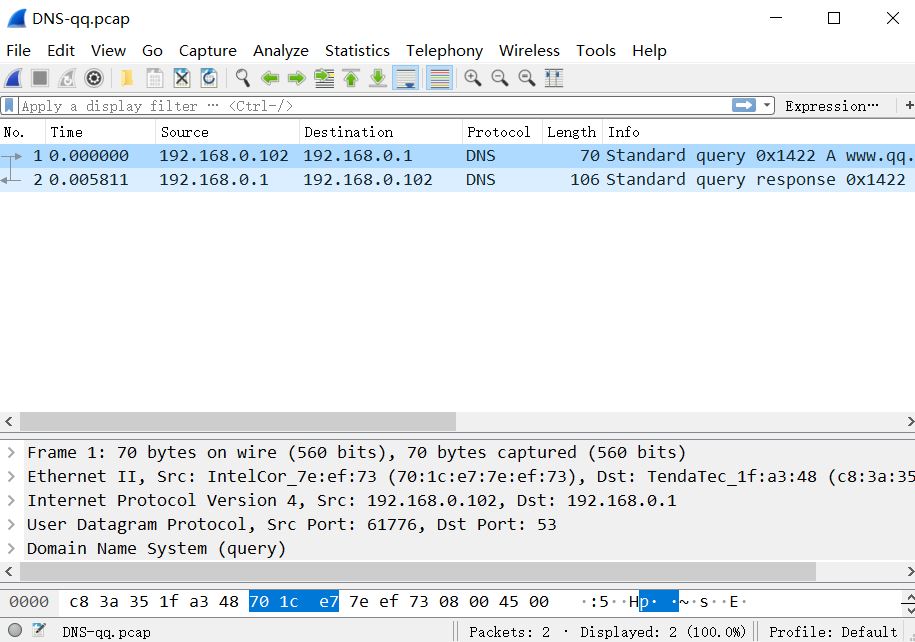Select packet 1 DNS standard query
Image resolution: width=915 pixels, height=642 pixels.
point(458,156)
